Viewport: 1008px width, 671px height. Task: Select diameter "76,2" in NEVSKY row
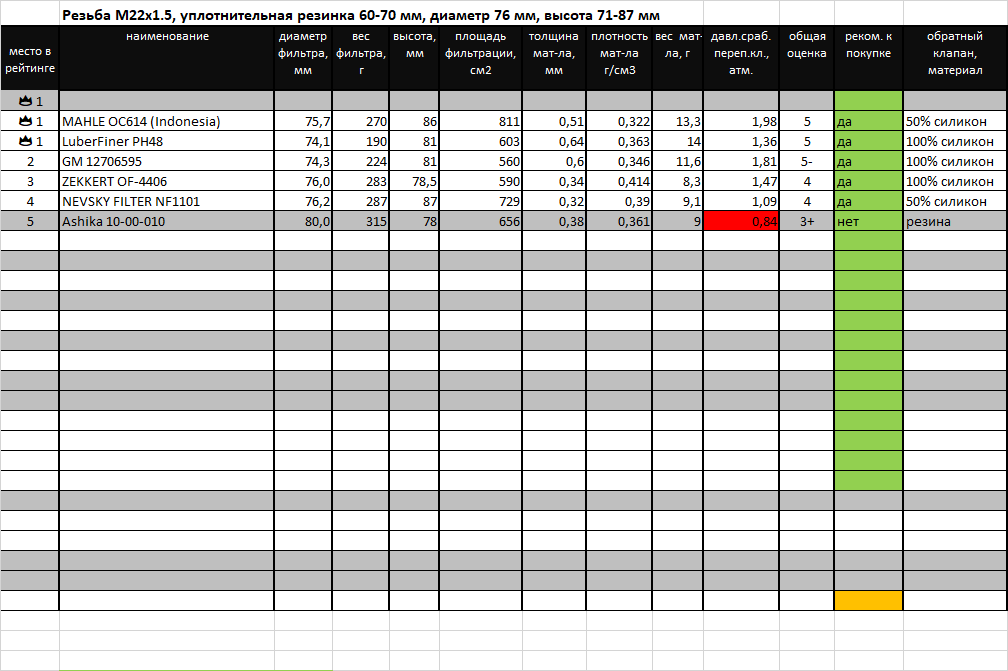[303, 201]
